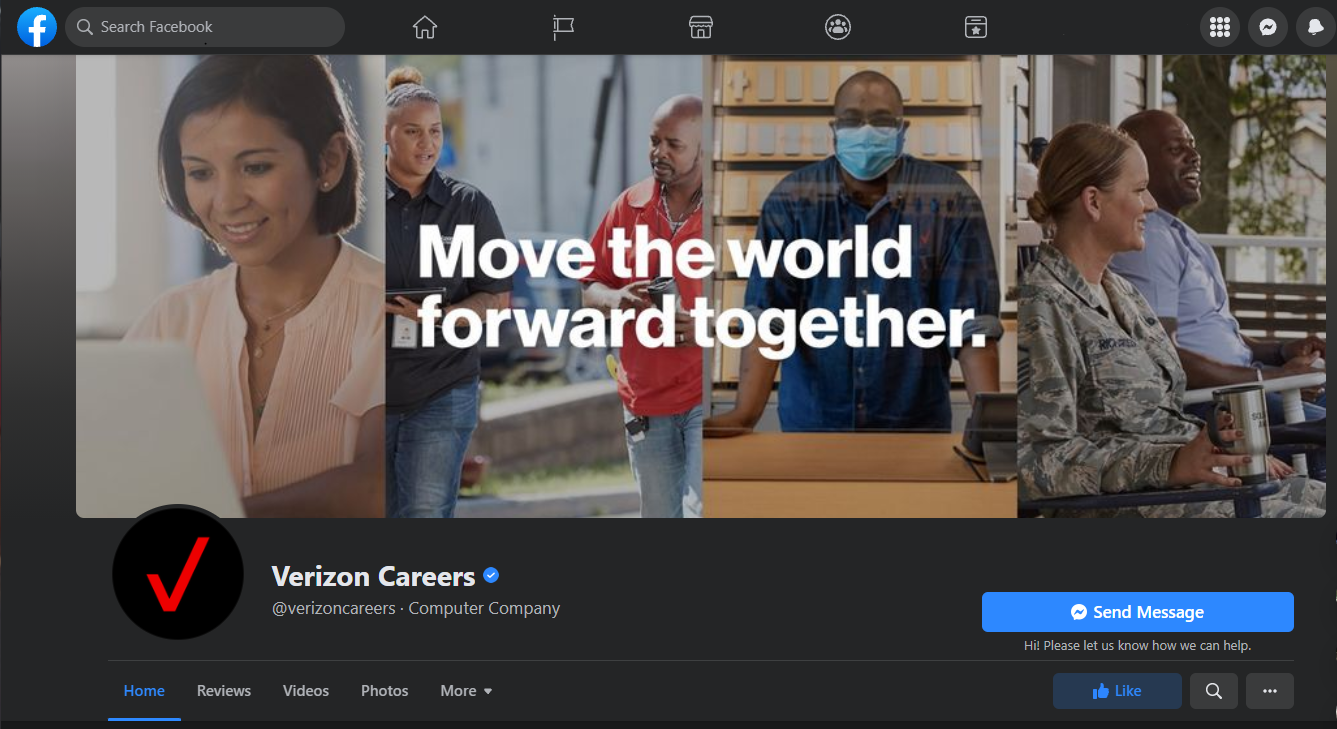The height and width of the screenshot is (729, 1337).
Task: Open the Groups icon in top bar
Action: (838, 27)
